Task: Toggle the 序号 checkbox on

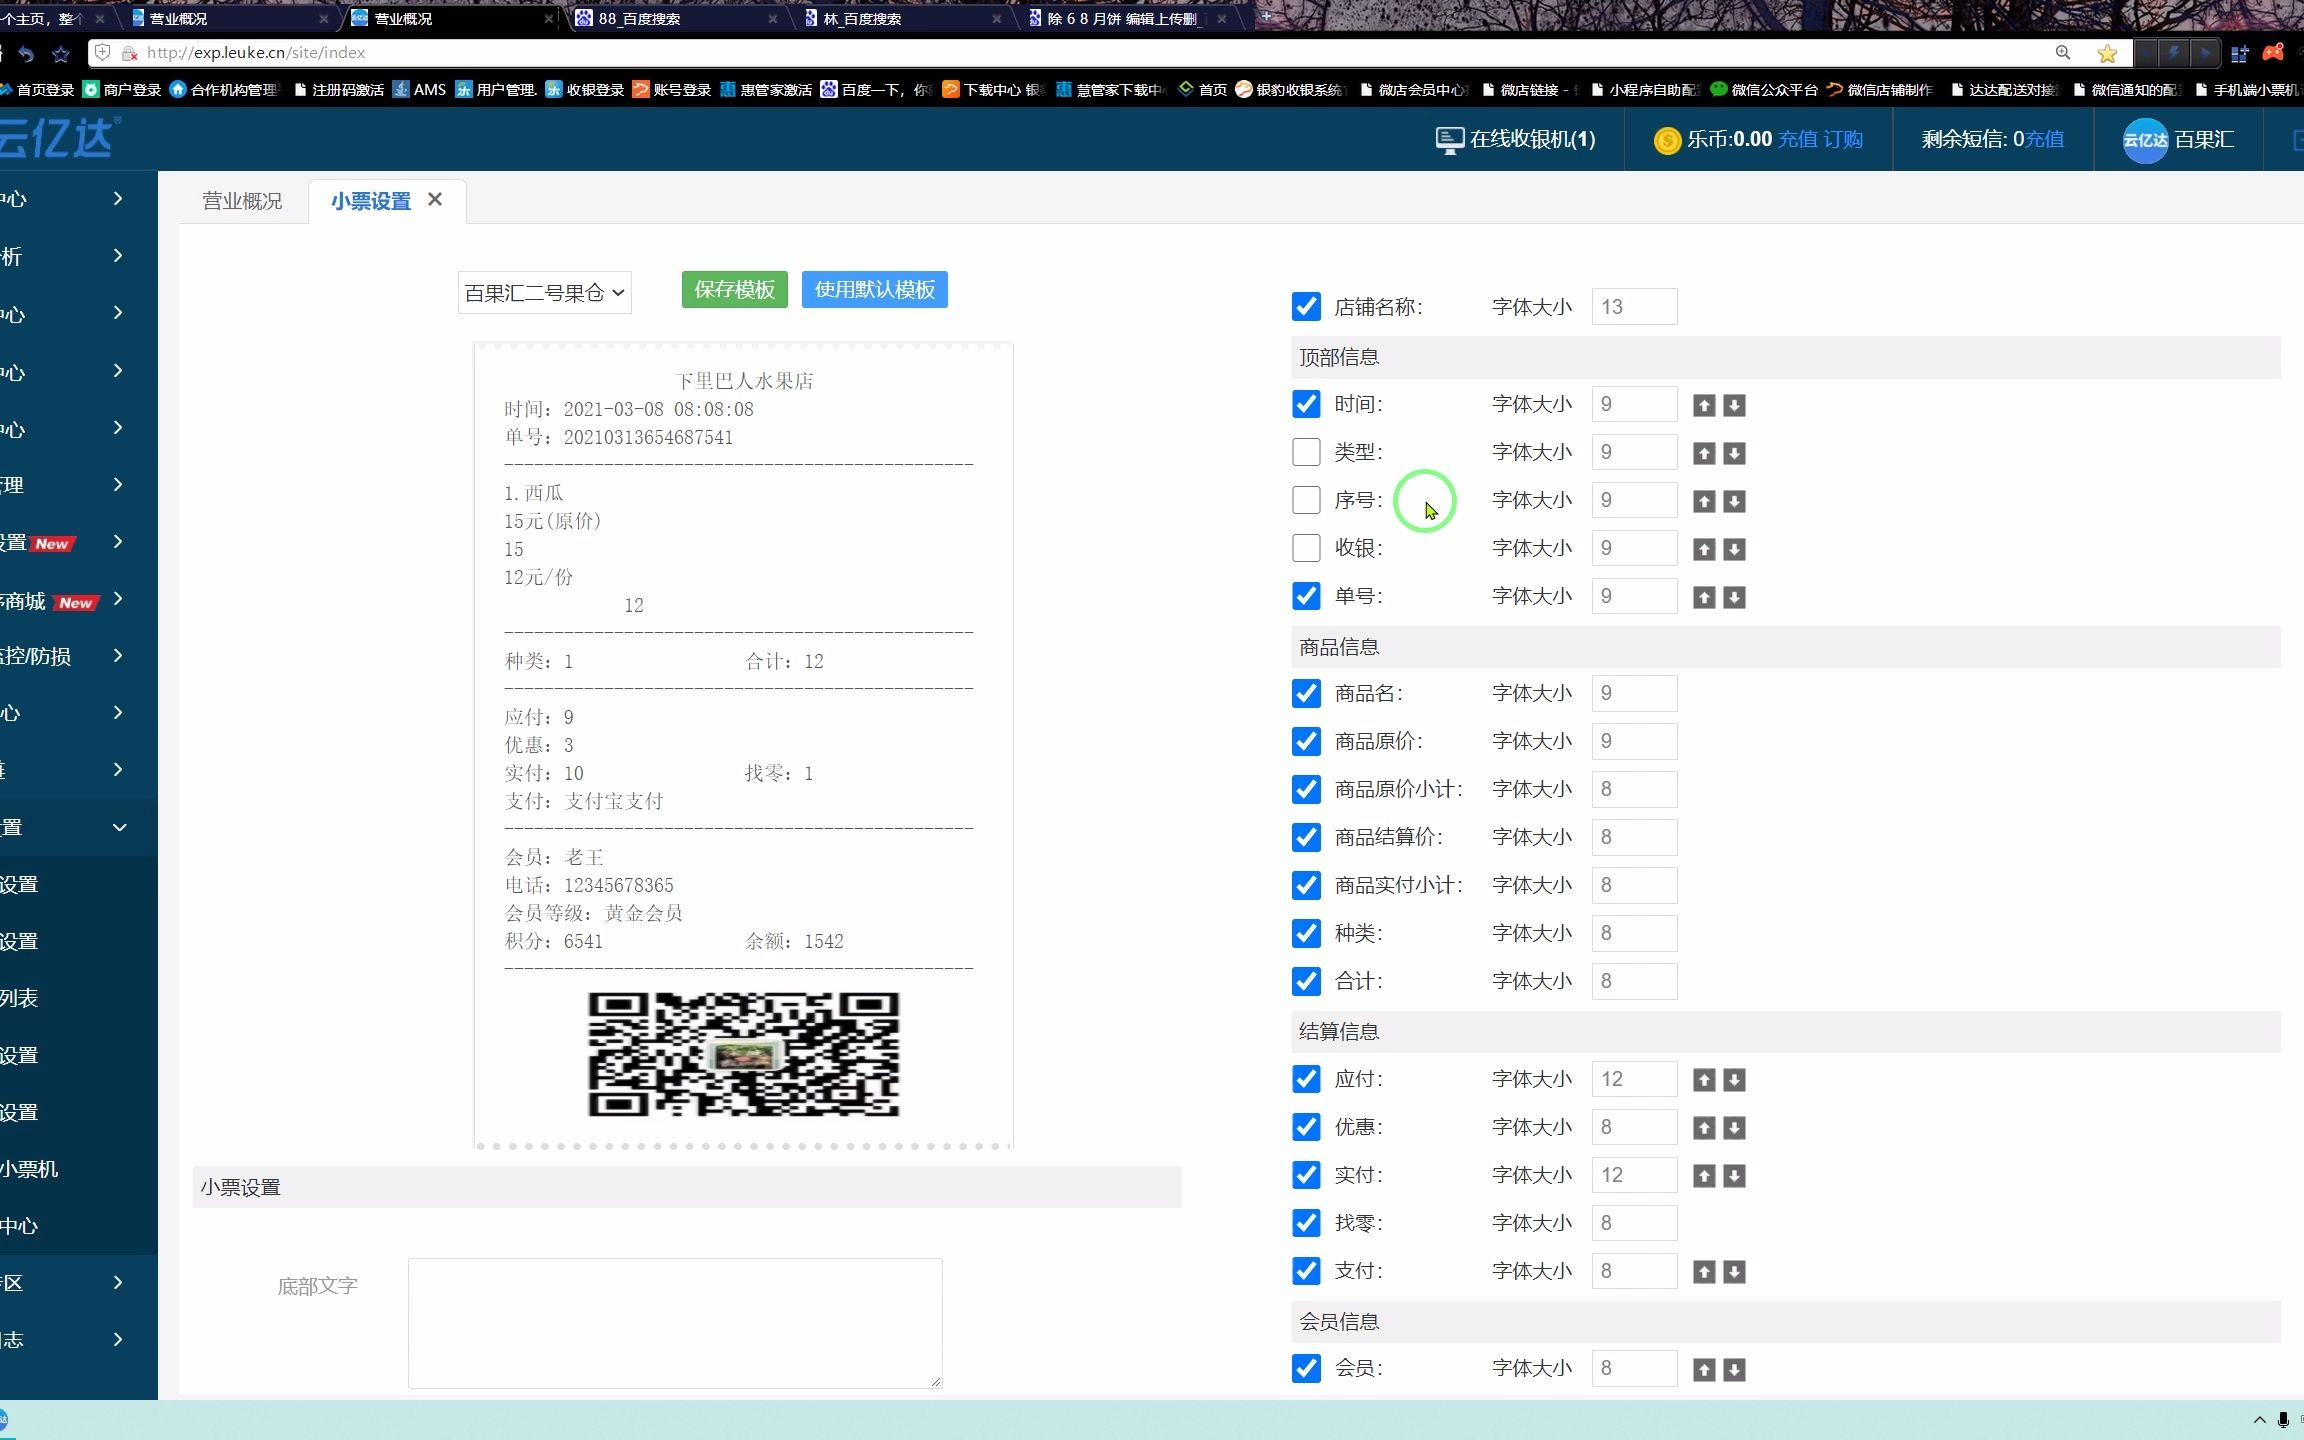Action: 1305,499
